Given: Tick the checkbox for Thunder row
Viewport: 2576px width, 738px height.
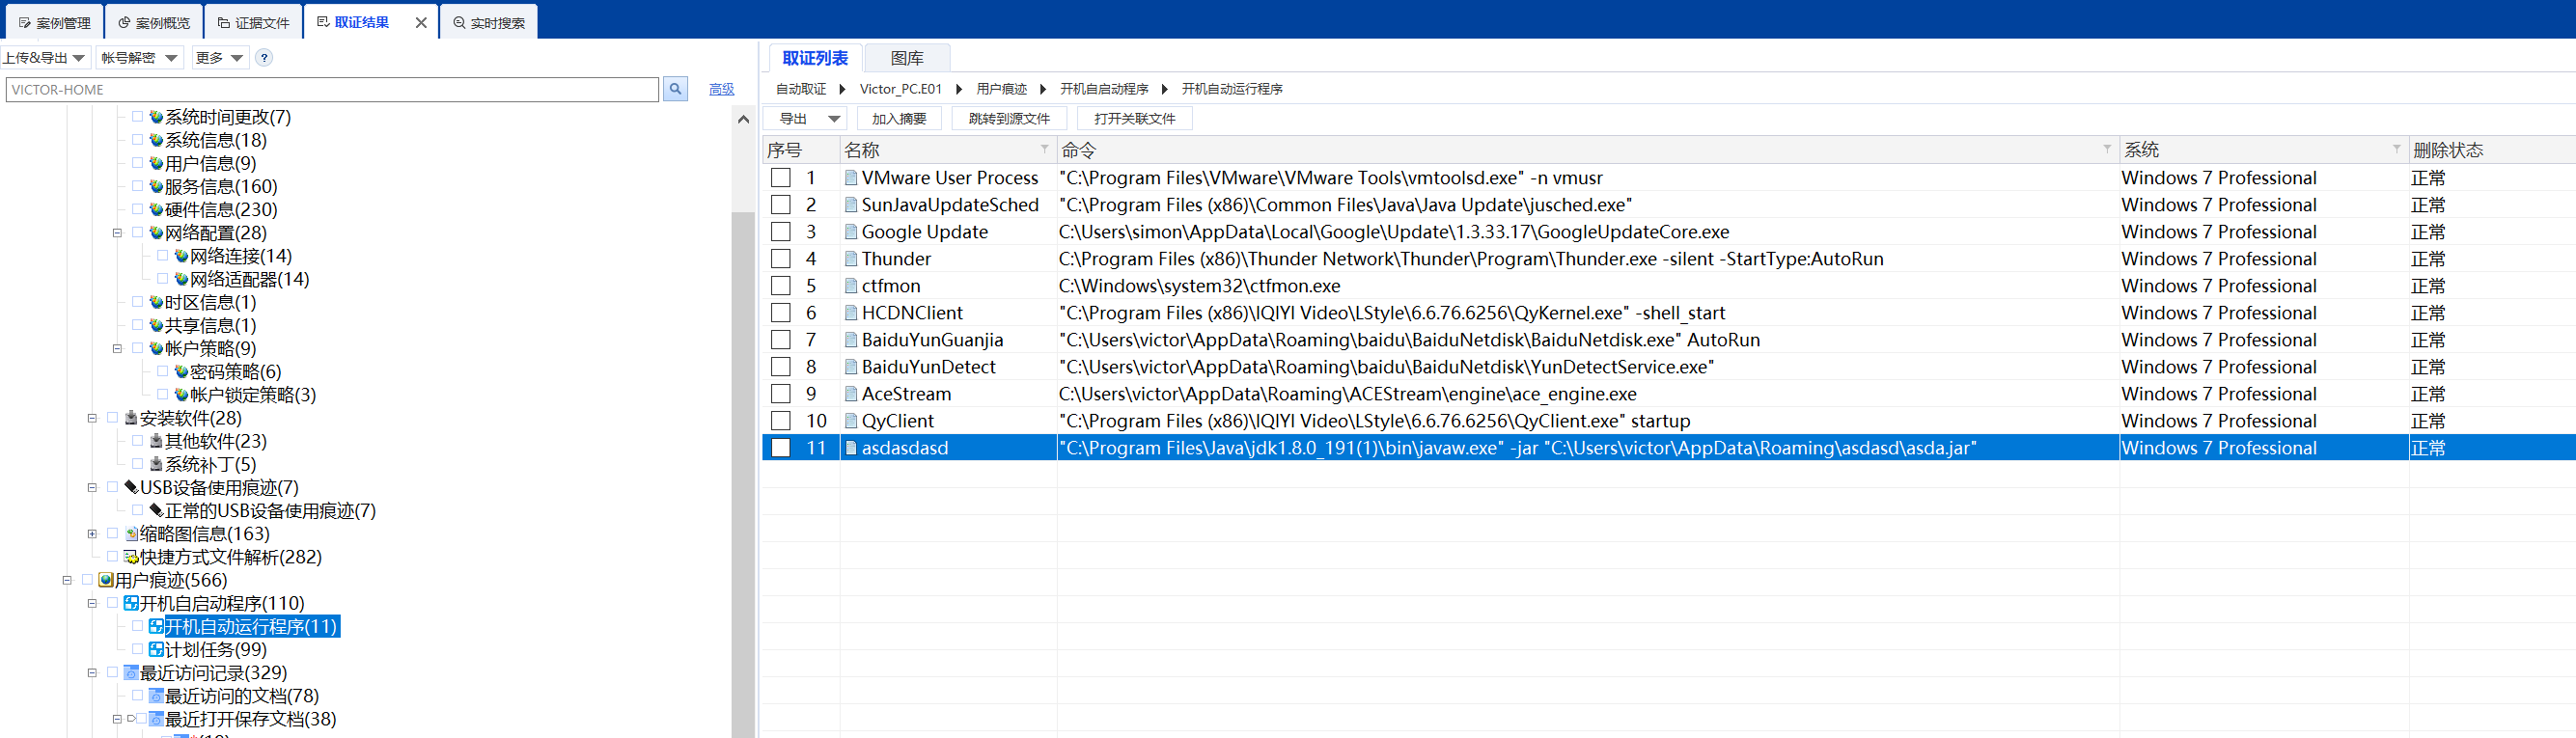Looking at the screenshot, I should [x=781, y=259].
